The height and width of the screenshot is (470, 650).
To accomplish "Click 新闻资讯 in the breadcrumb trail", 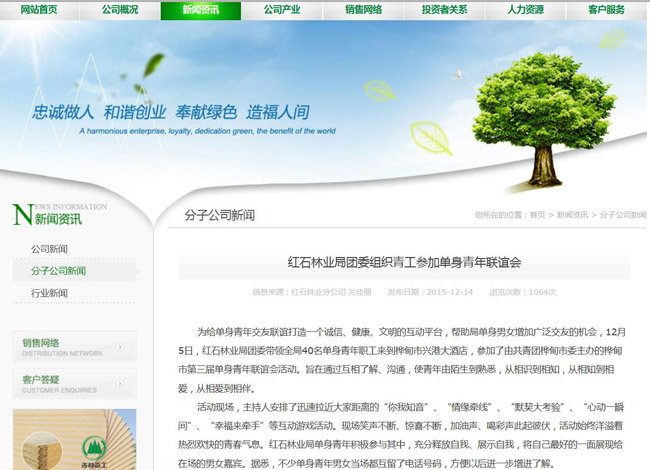I will pyautogui.click(x=573, y=215).
